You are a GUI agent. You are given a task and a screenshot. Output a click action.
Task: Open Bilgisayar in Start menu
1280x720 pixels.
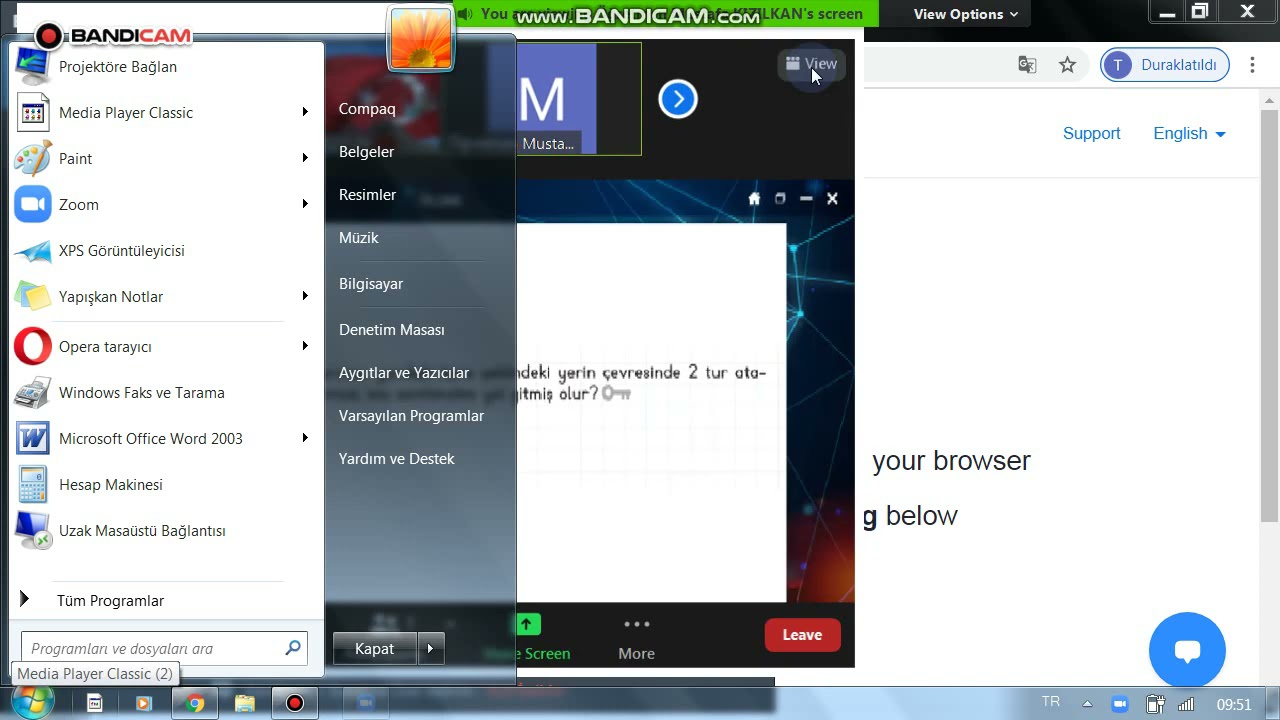point(371,284)
